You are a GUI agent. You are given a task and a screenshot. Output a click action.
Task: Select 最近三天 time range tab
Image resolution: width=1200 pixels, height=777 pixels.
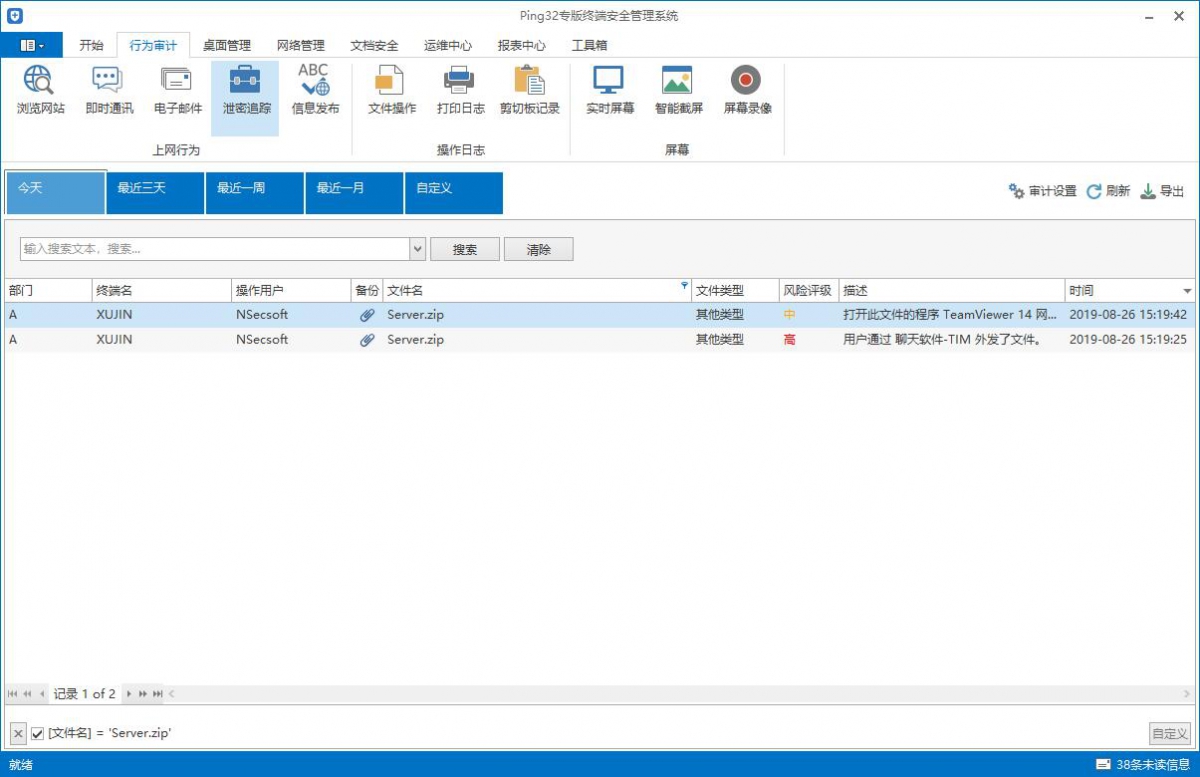(x=155, y=192)
